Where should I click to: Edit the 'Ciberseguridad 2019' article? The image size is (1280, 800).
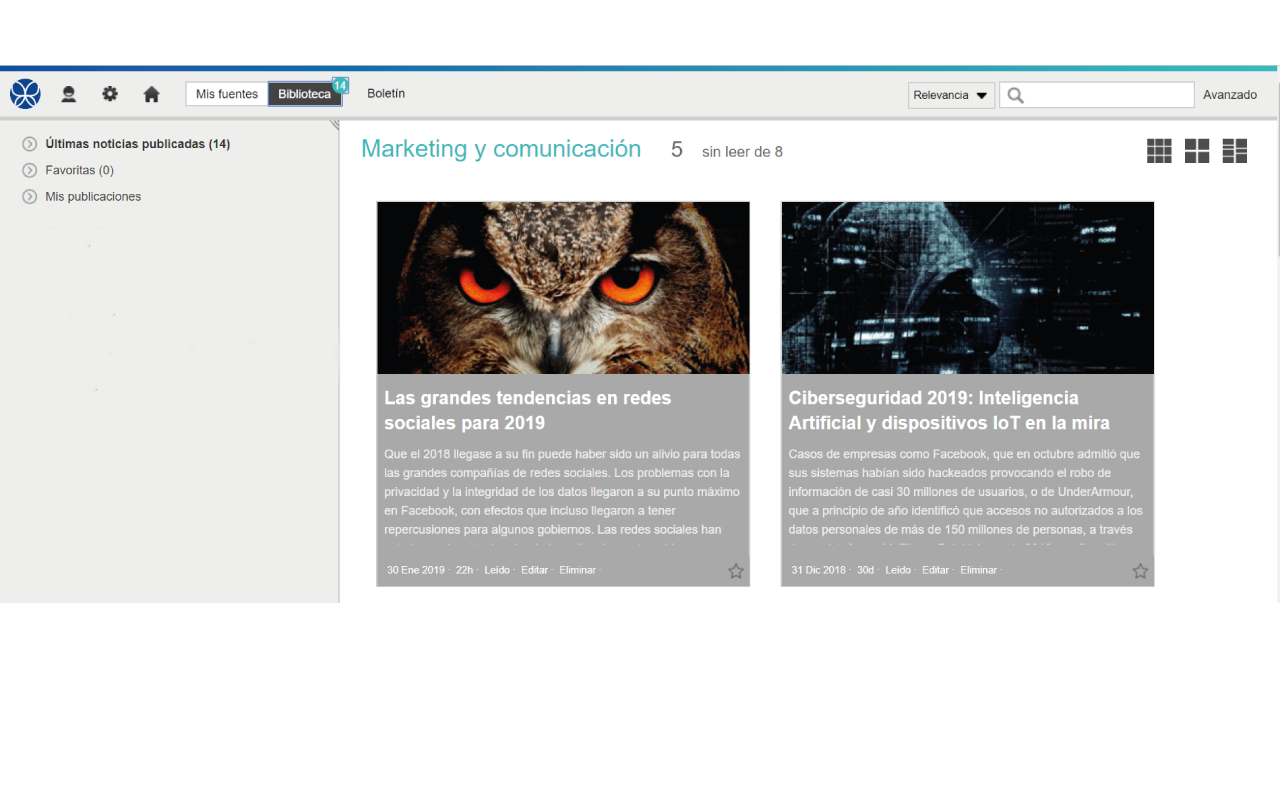click(x=935, y=570)
